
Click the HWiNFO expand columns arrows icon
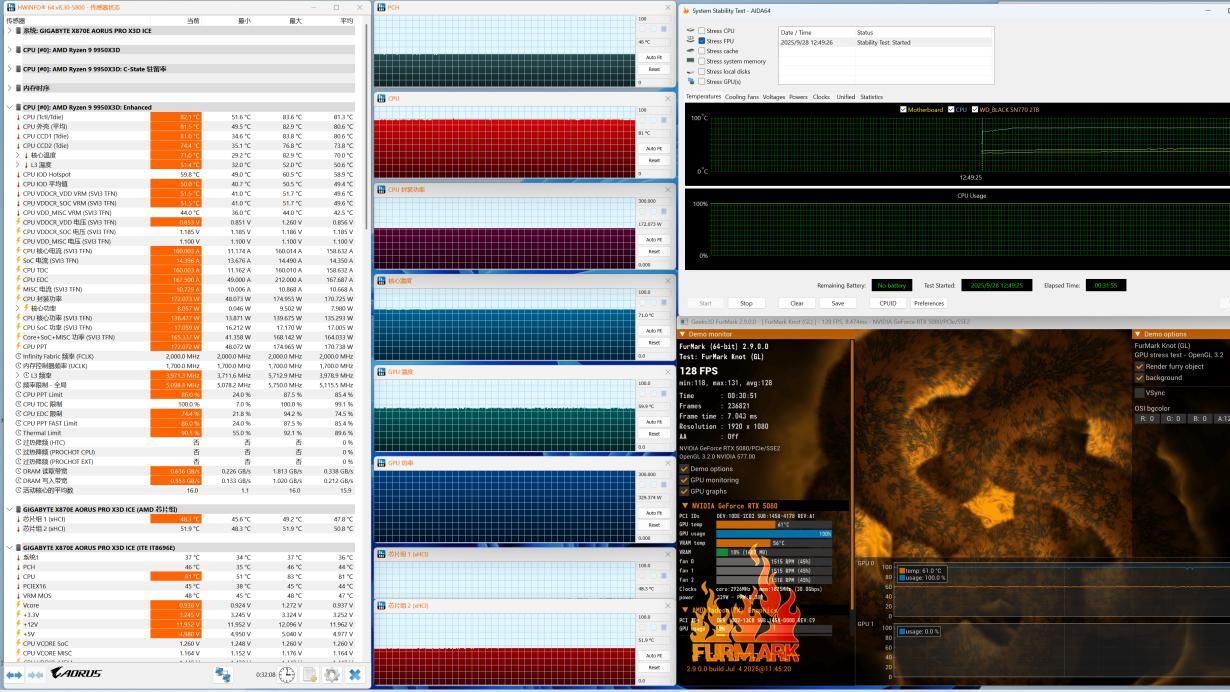click(13, 675)
